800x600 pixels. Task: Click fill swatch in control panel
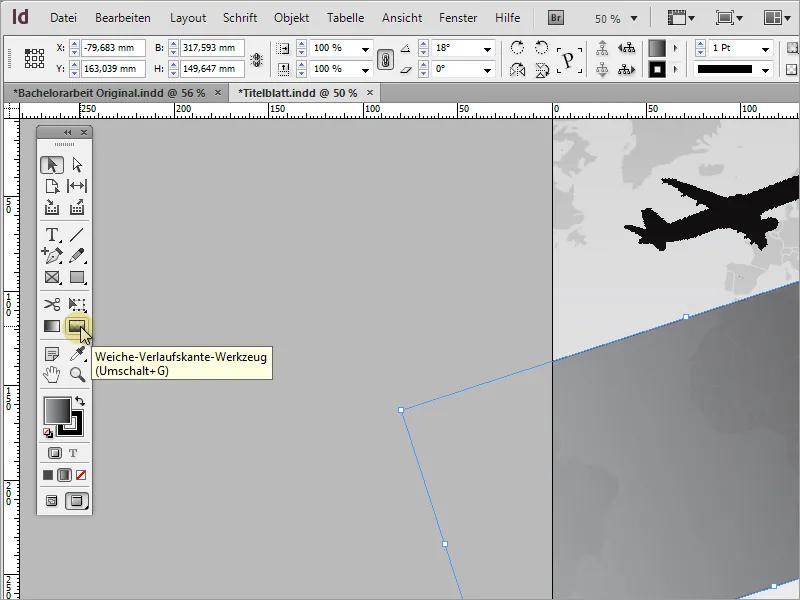pos(657,48)
